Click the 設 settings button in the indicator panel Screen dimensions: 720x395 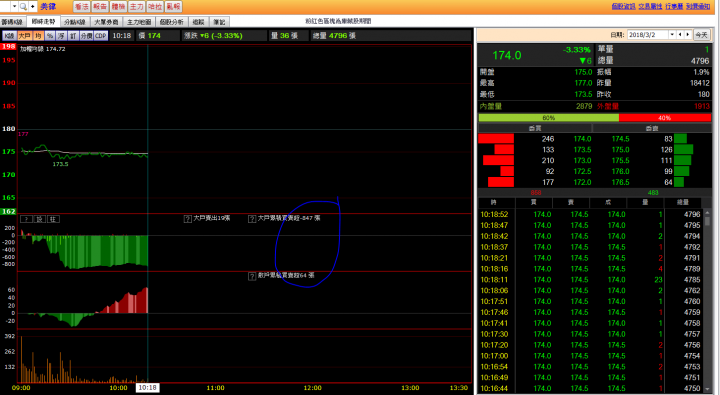coord(39,219)
